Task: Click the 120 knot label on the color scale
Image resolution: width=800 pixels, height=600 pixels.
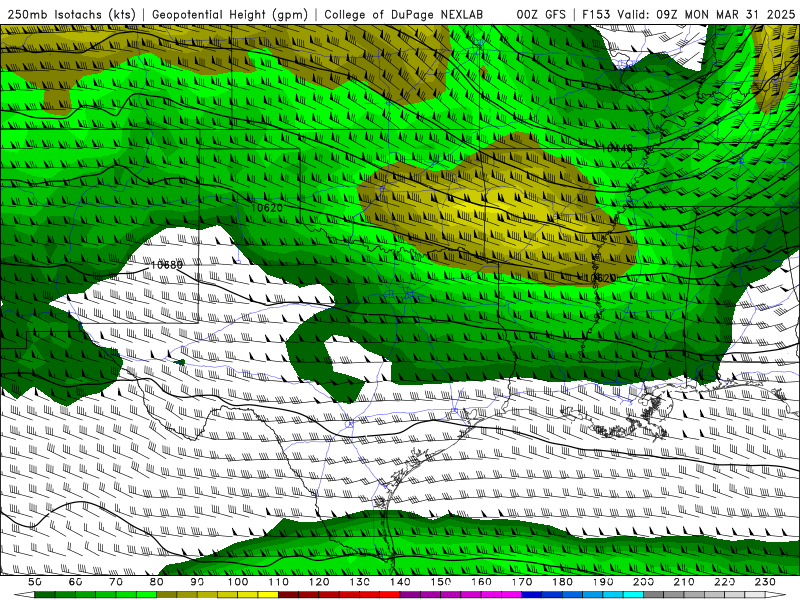Action: coord(319,582)
